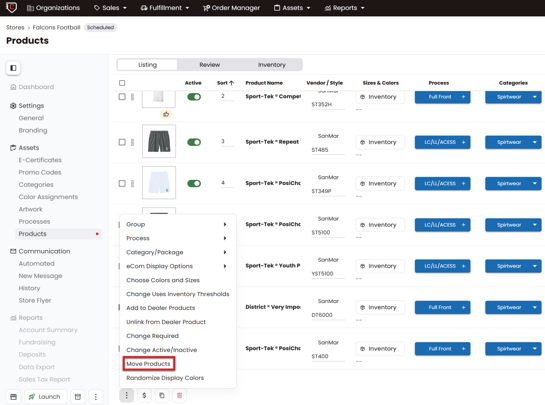545x405 pixels.
Task: Expand the Group submenu
Action: pos(177,224)
